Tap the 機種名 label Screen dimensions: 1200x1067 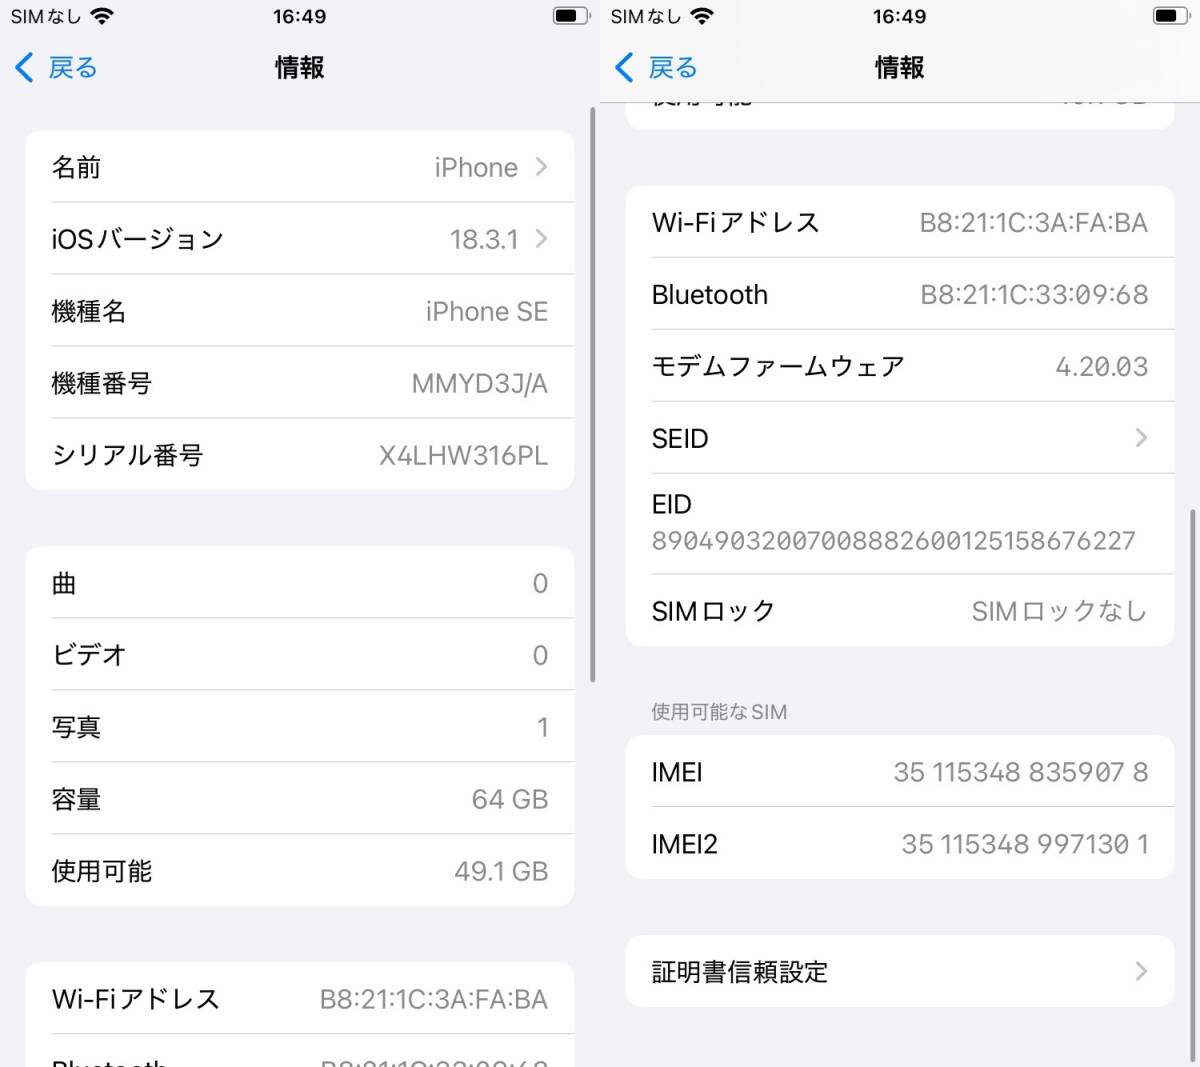pyautogui.click(x=89, y=311)
